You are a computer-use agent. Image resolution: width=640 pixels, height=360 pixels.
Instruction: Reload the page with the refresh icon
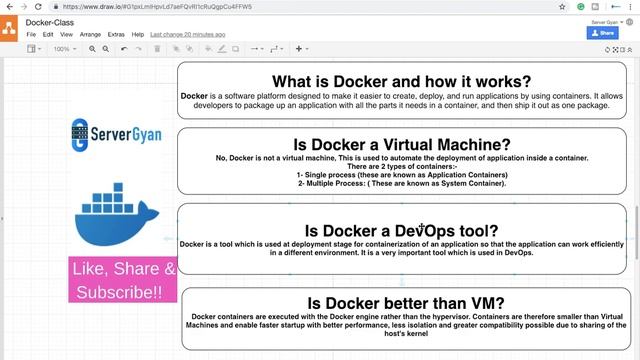click(38, 7)
